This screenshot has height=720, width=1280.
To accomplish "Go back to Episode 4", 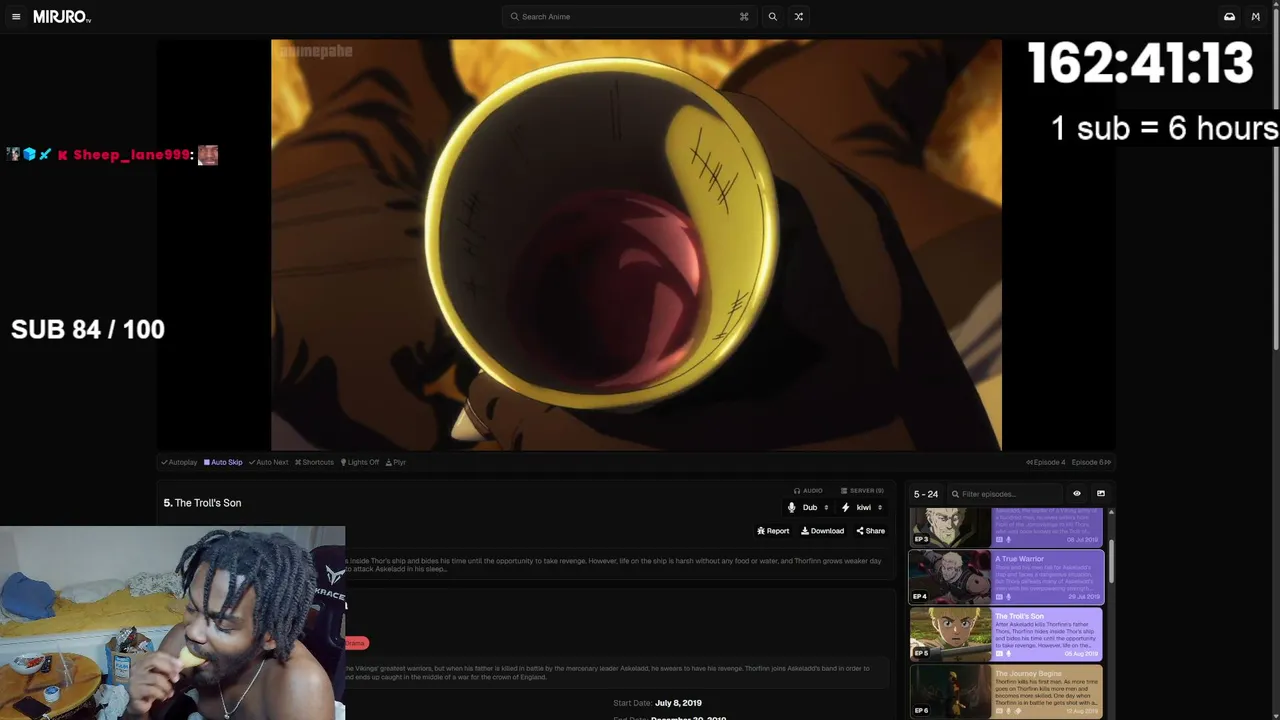I will point(1046,462).
